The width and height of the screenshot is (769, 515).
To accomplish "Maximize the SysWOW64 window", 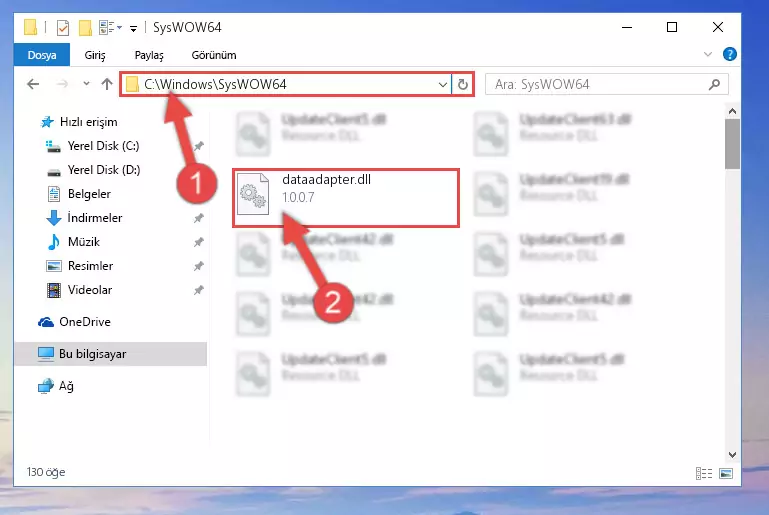I will (672, 27).
